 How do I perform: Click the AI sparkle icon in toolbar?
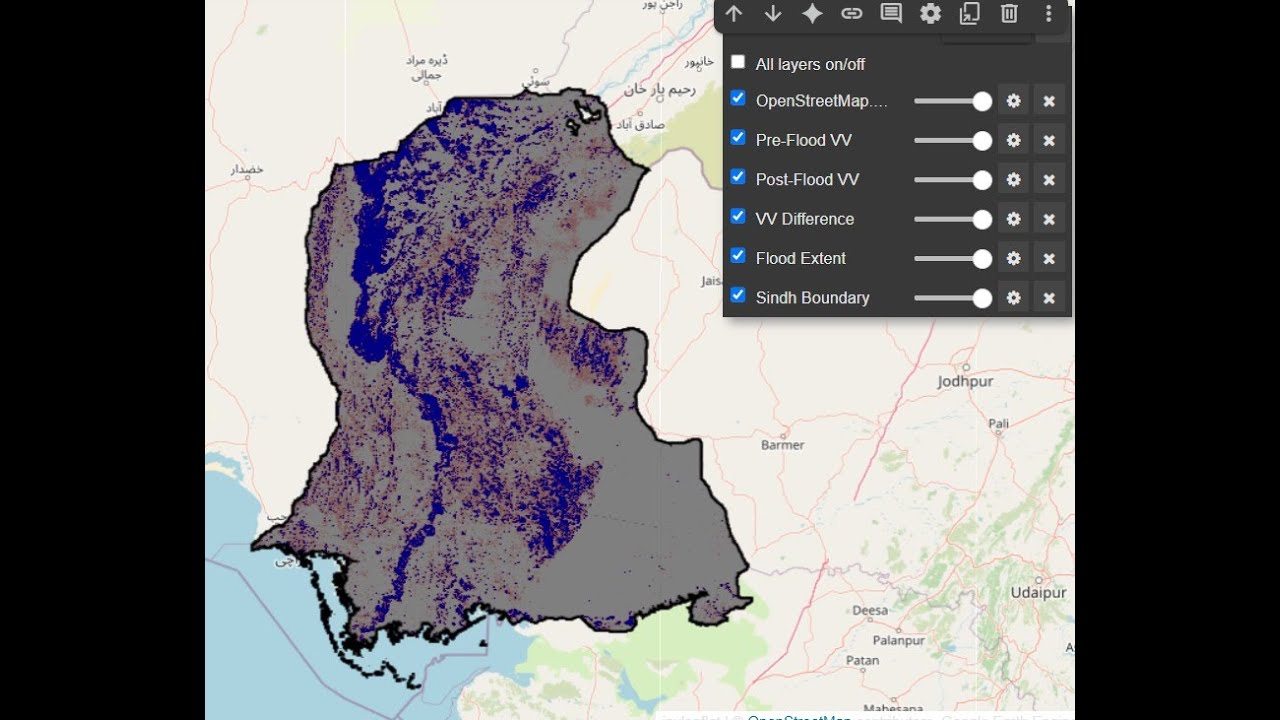click(x=812, y=13)
